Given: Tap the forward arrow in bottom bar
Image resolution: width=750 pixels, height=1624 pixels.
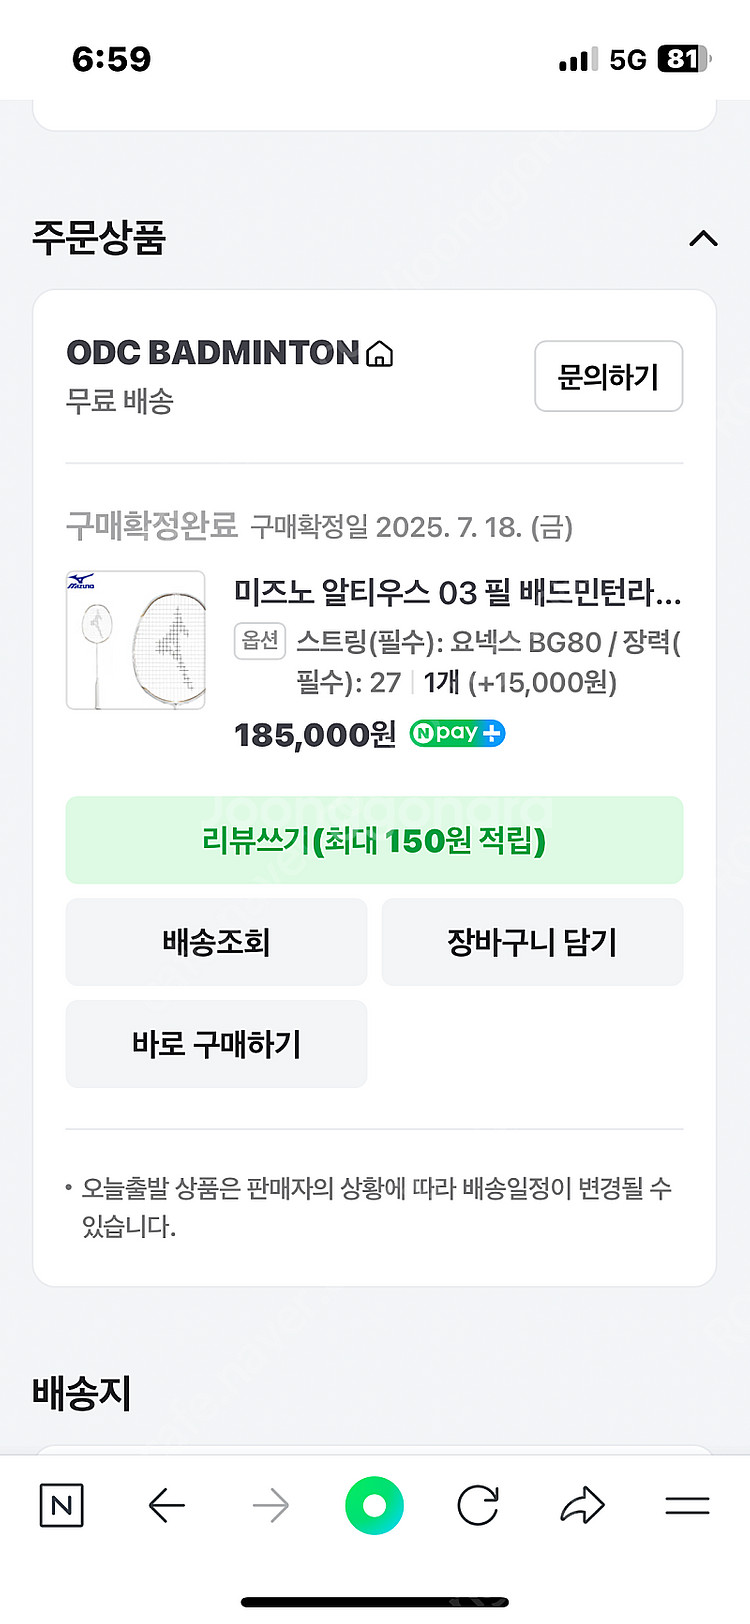Looking at the screenshot, I should click(271, 1505).
